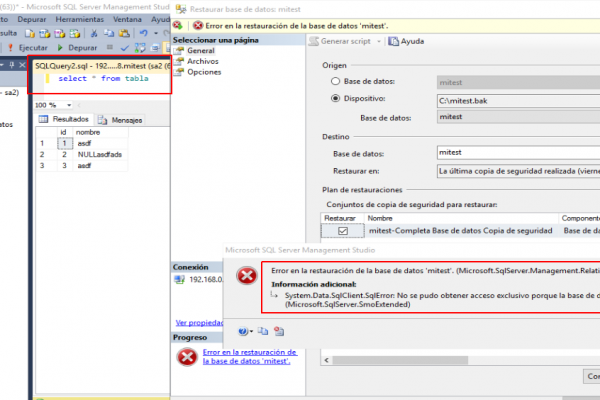Open the Generar script dropdown arrow
Image resolution: width=600 pixels, height=400 pixels.
coord(379,41)
